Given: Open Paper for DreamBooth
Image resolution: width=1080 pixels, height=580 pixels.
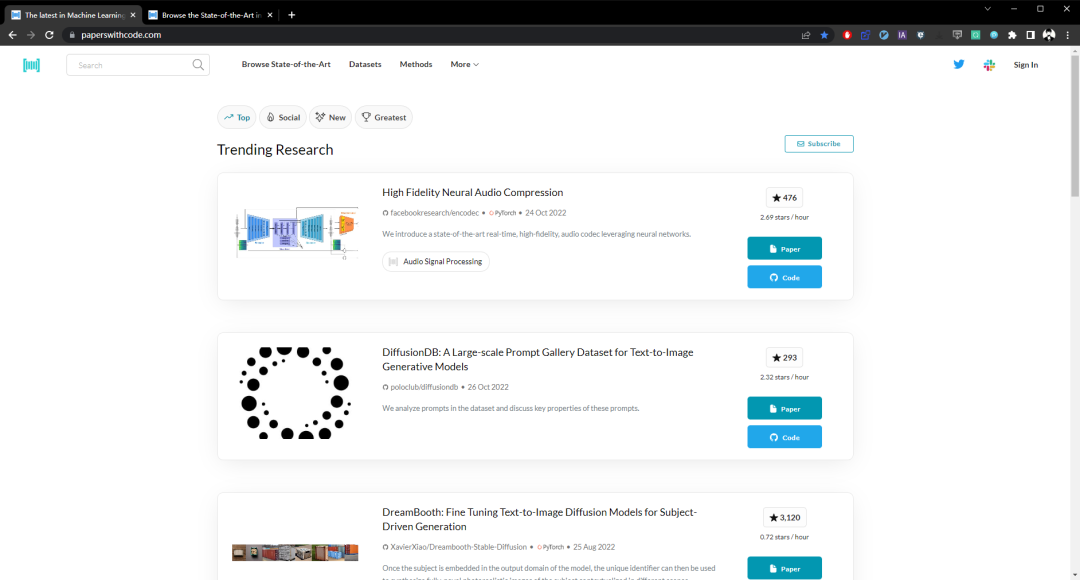Looking at the screenshot, I should coord(785,568).
